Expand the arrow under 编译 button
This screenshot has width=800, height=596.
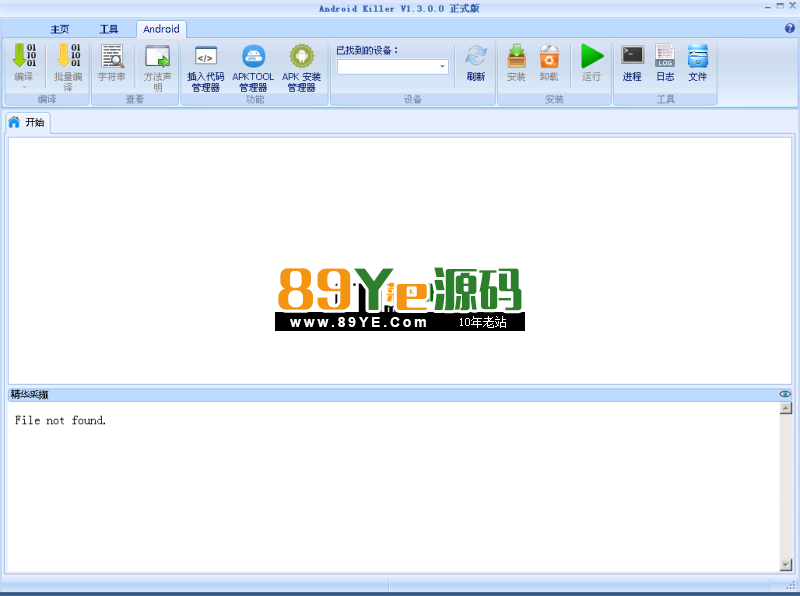24,88
